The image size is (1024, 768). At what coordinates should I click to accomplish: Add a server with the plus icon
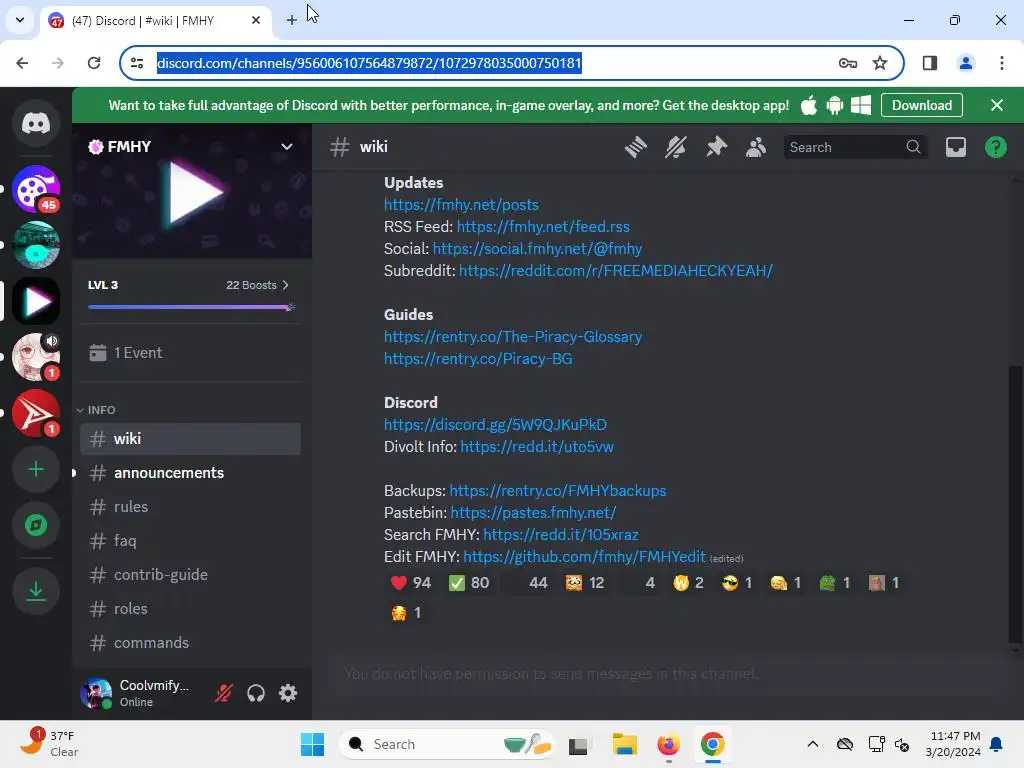pos(36,469)
